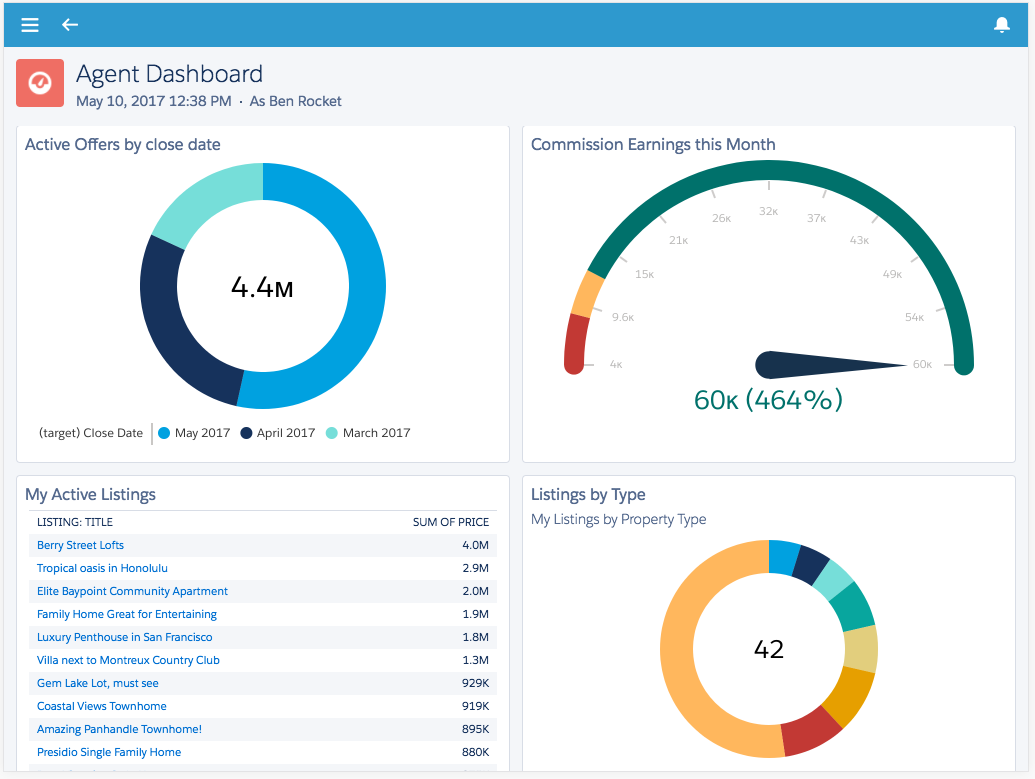Open Elite Baypoint Community Apartment listing

tap(132, 592)
